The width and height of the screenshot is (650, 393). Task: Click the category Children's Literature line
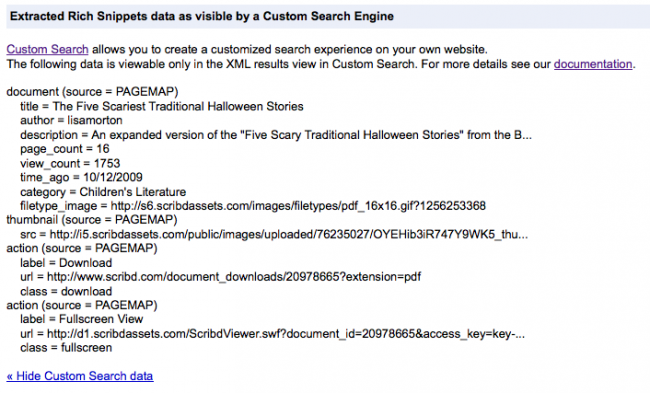click(103, 192)
